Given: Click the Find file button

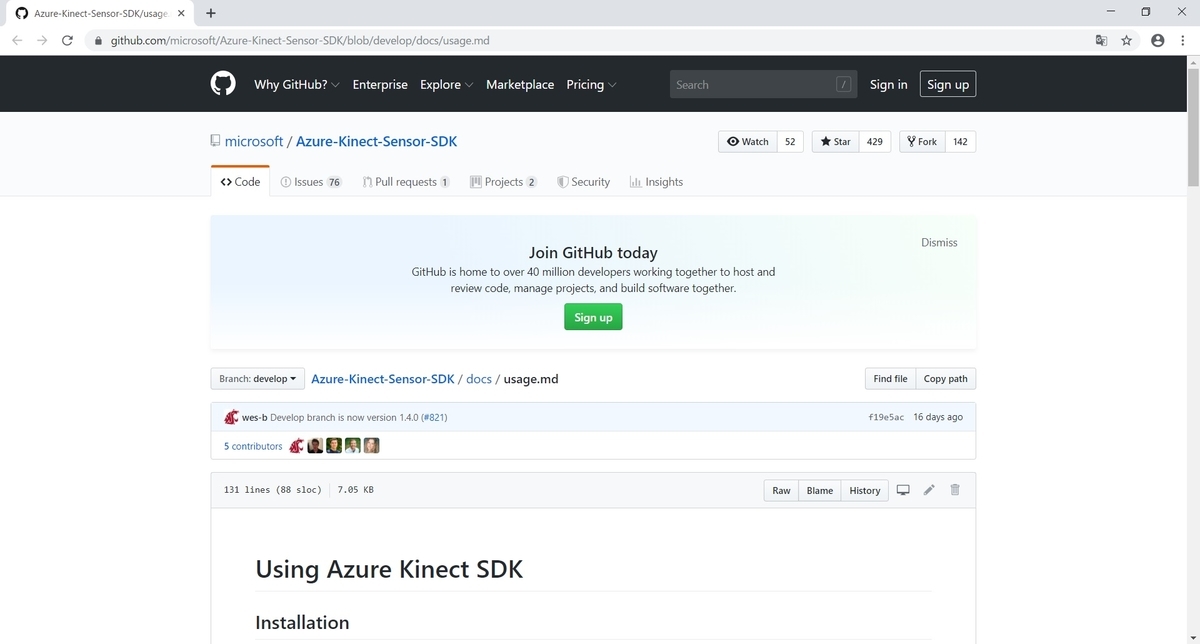Looking at the screenshot, I should (x=890, y=379).
